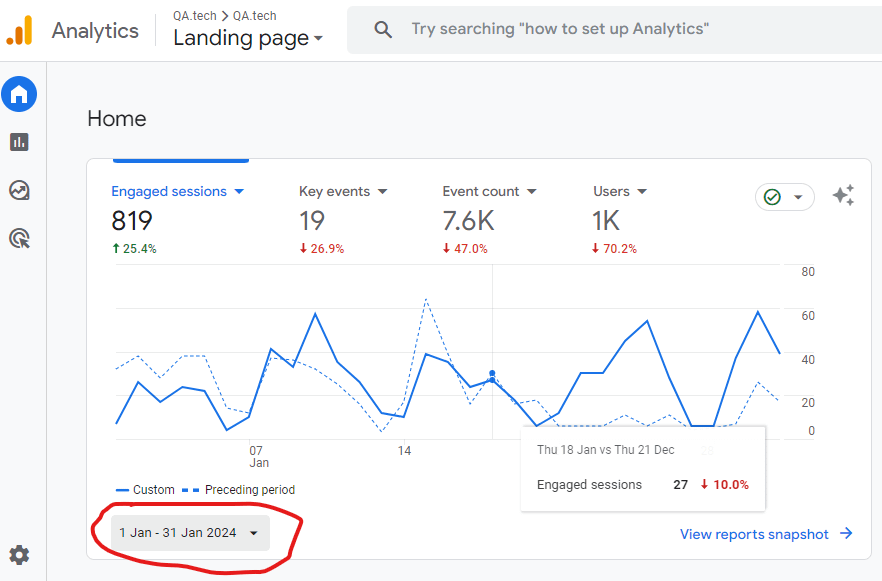882x581 pixels.
Task: Select the Event count metric tab
Action: (x=489, y=191)
